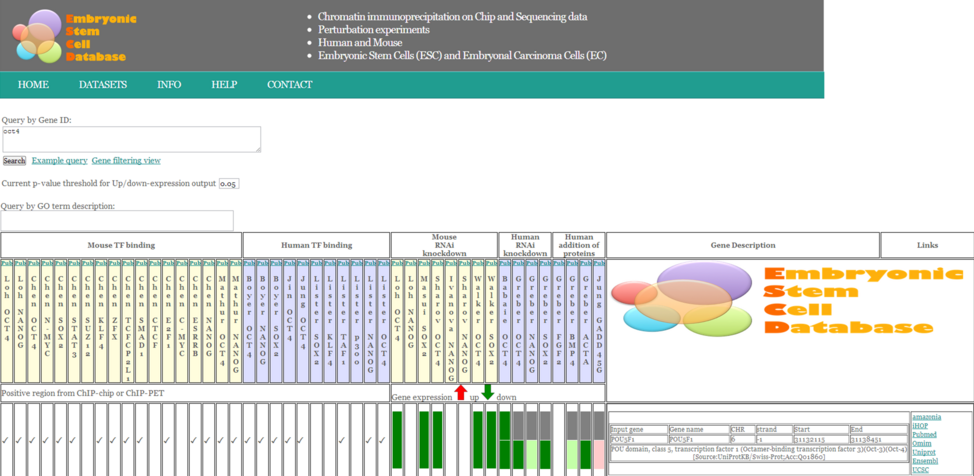Click the p-value threshold input box
Viewport: 974px width, 476px height.
pyautogui.click(x=229, y=184)
